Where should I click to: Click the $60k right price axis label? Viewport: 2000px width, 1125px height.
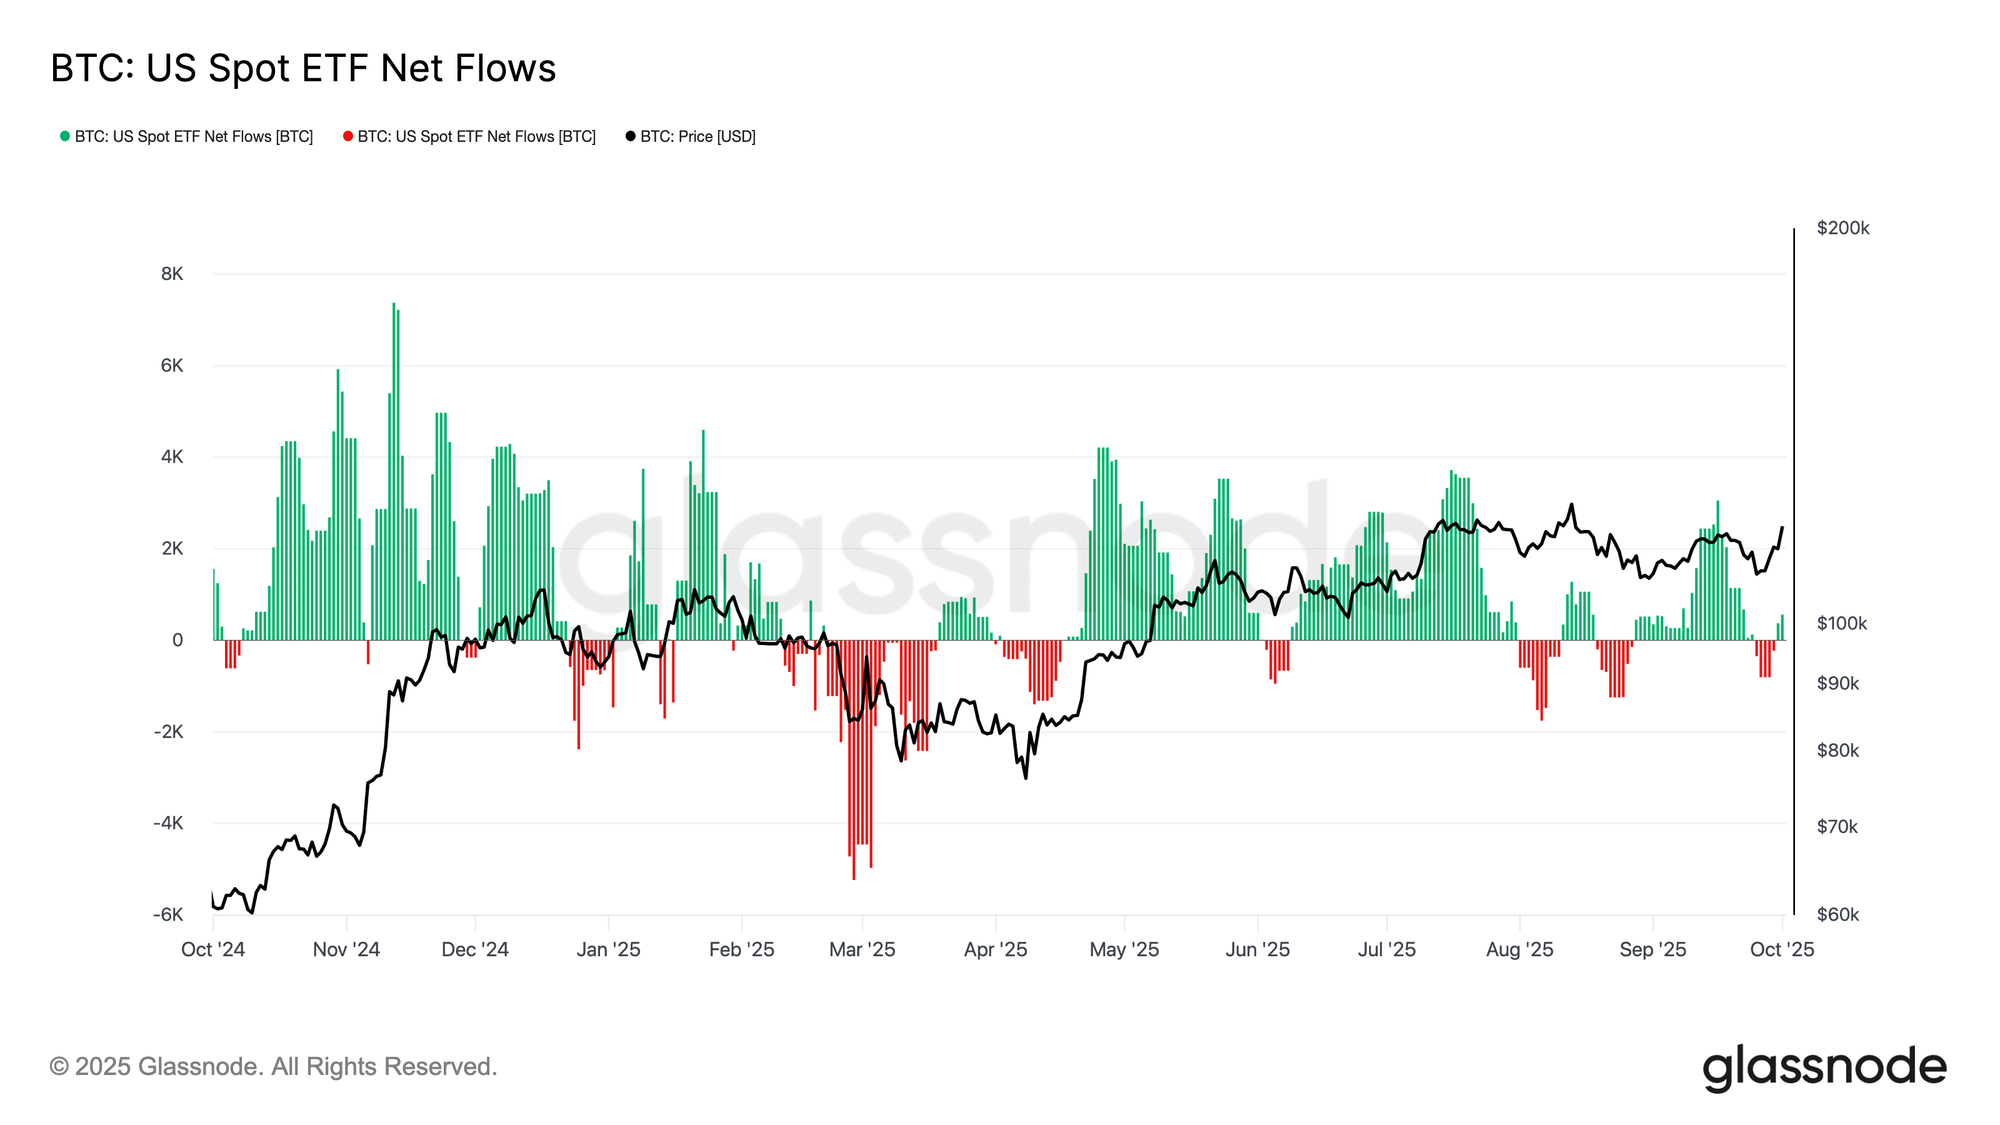[1838, 914]
